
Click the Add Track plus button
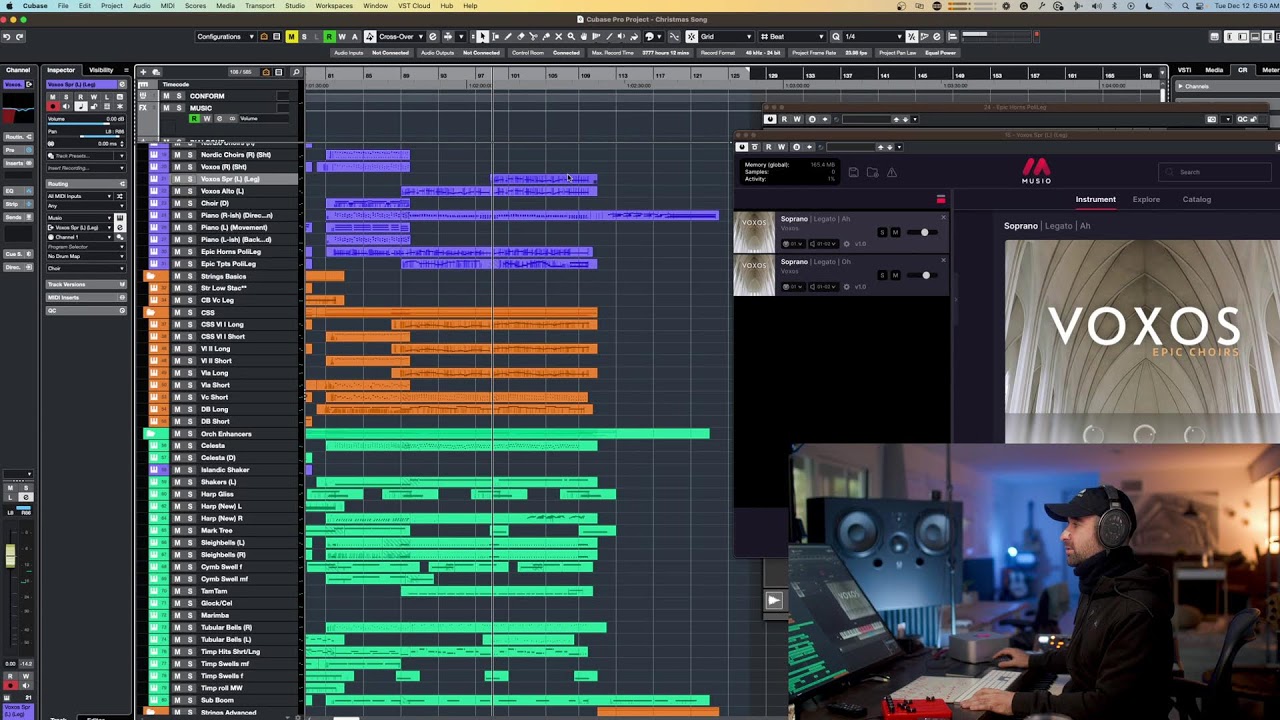[143, 72]
